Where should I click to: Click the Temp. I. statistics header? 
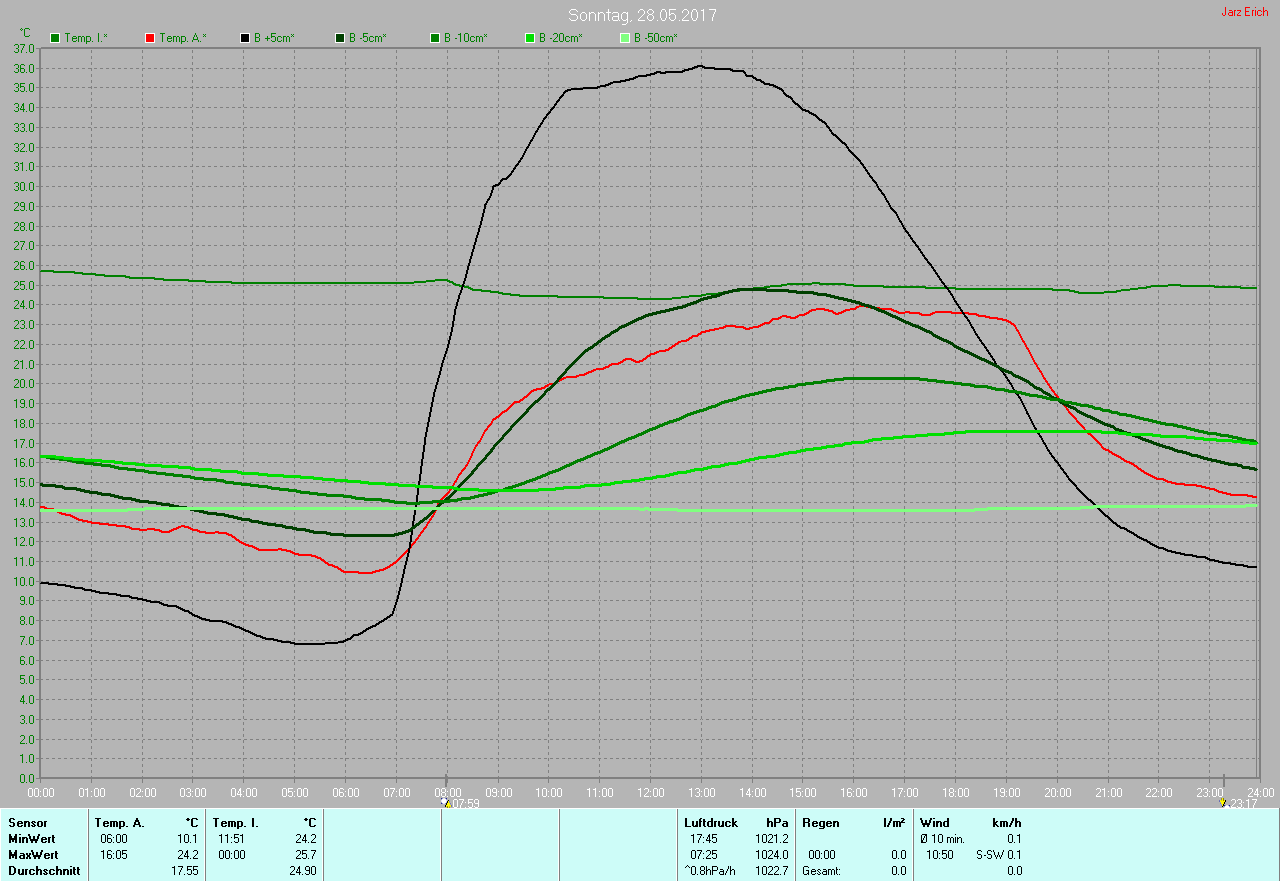pos(236,823)
